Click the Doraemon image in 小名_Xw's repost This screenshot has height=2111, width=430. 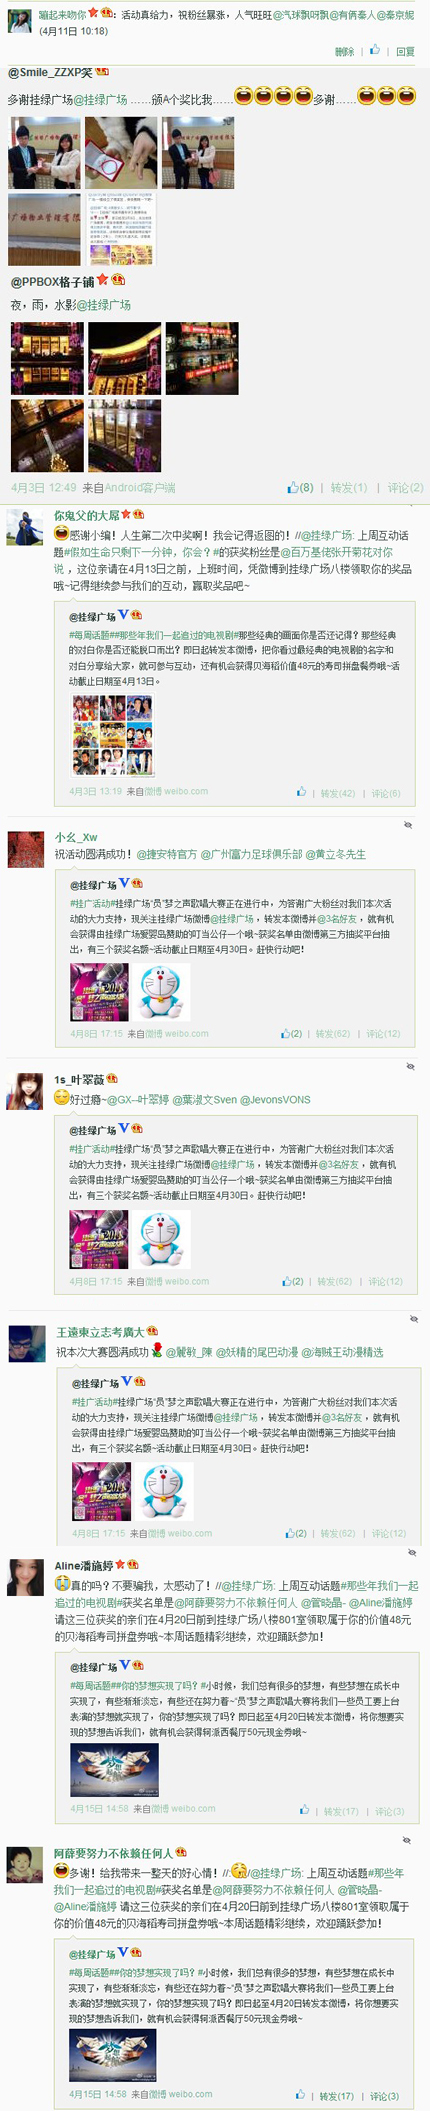click(162, 991)
